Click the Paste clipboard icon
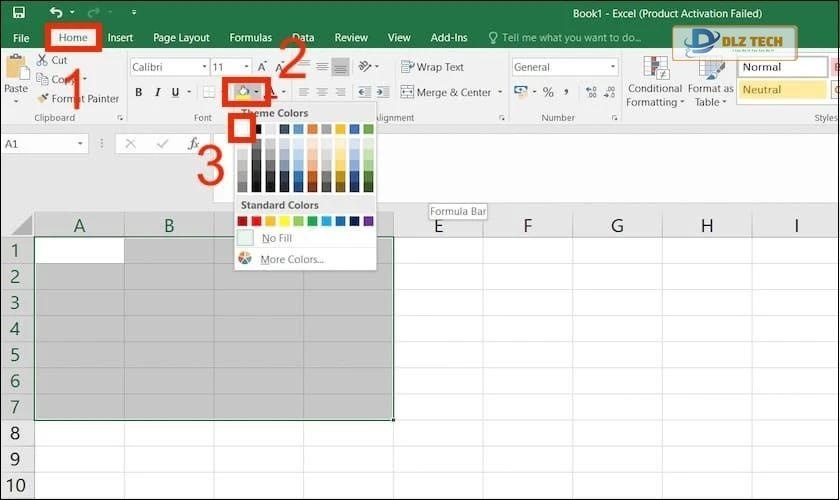The image size is (840, 500). click(x=16, y=70)
